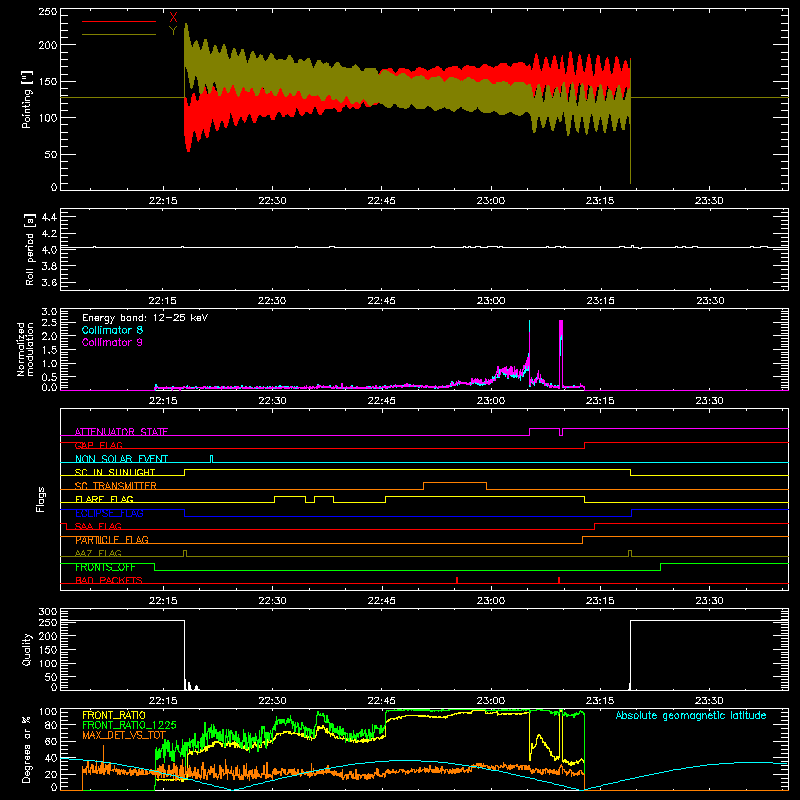Select 'Energy band: 12-25 keV' text
The image size is (800, 800).
click(145, 318)
